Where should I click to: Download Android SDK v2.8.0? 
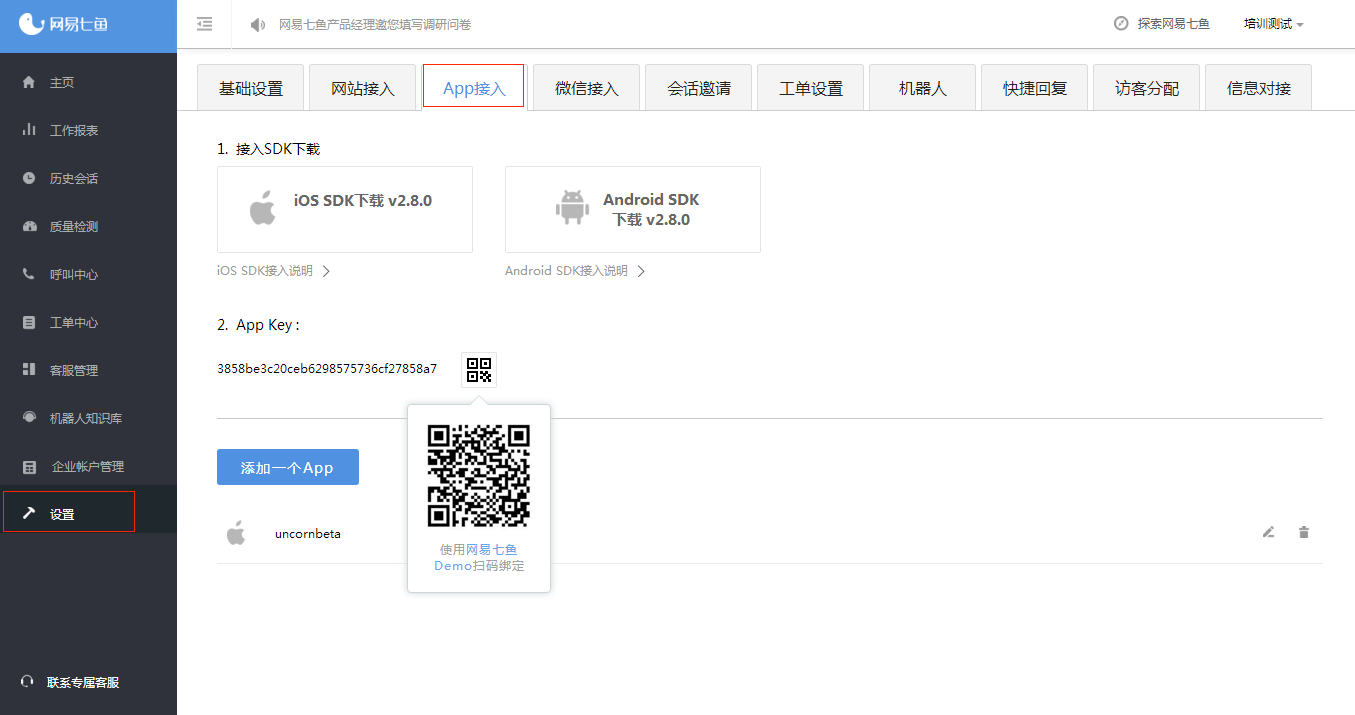point(633,209)
